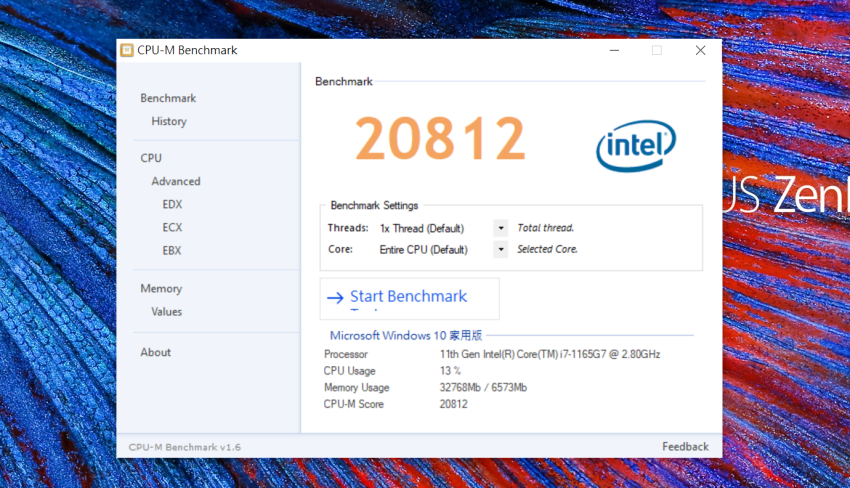Click the CPU-M Score value 20812
The height and width of the screenshot is (488, 850).
coord(453,404)
